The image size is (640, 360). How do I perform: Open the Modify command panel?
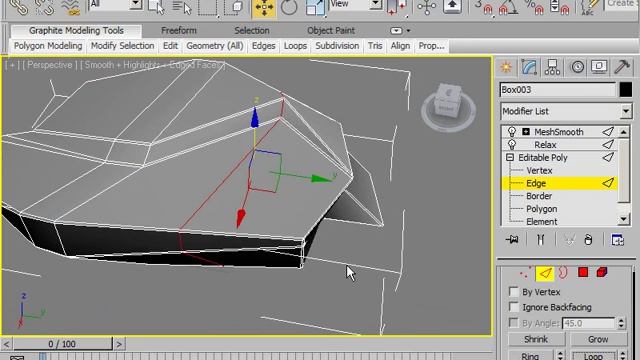pyautogui.click(x=529, y=67)
